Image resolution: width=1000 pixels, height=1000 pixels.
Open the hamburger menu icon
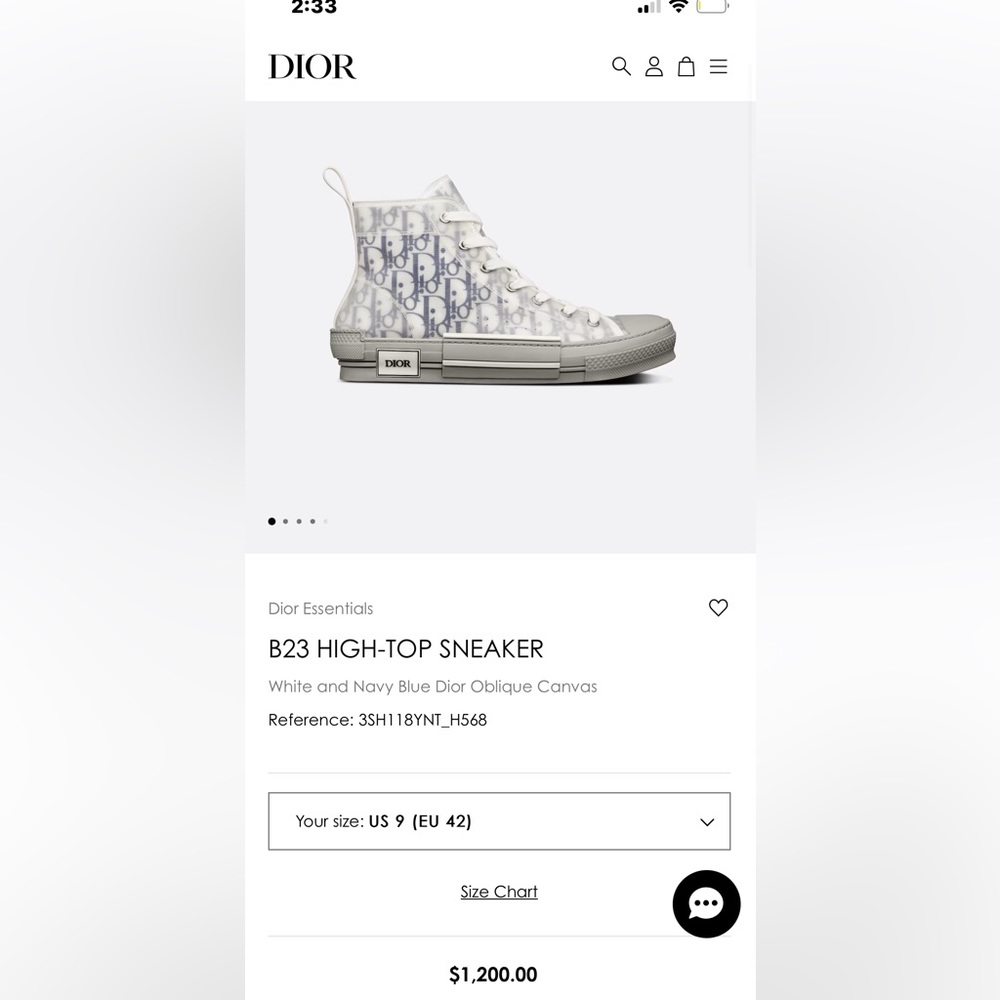tap(718, 66)
